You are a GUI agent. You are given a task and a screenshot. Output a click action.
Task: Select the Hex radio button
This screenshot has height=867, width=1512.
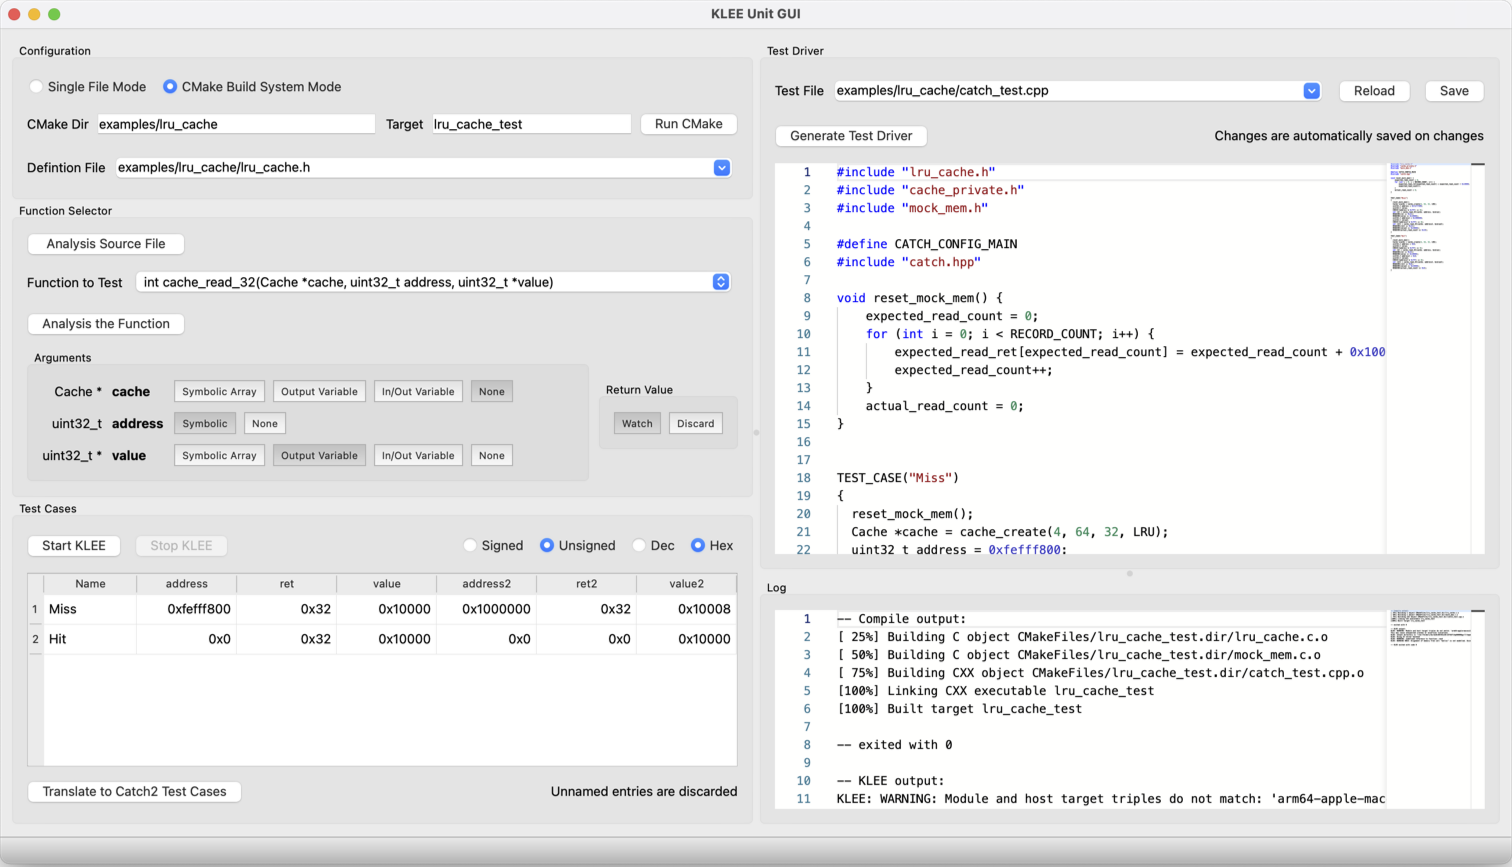click(x=698, y=546)
